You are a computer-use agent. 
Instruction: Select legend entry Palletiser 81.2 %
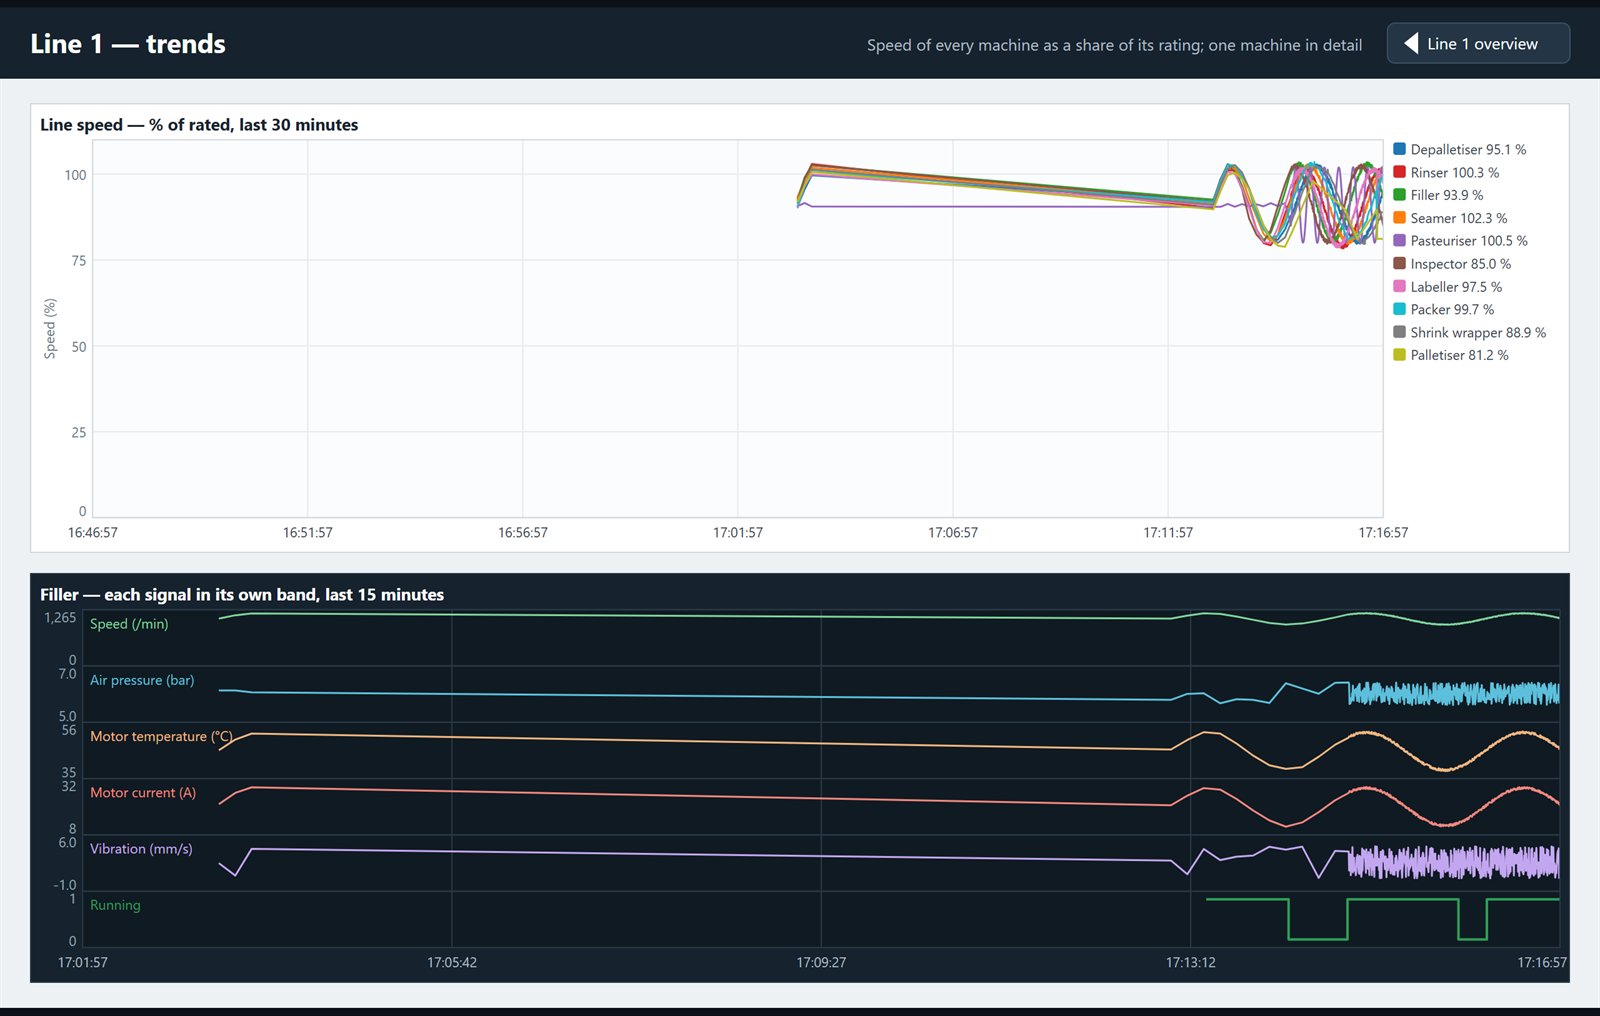pyautogui.click(x=1451, y=355)
